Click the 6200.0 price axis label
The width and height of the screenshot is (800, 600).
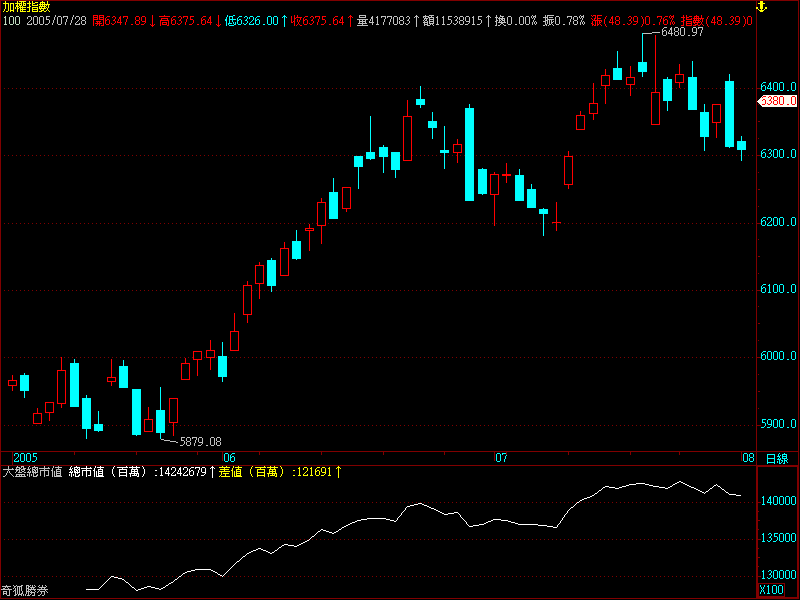[x=778, y=222]
